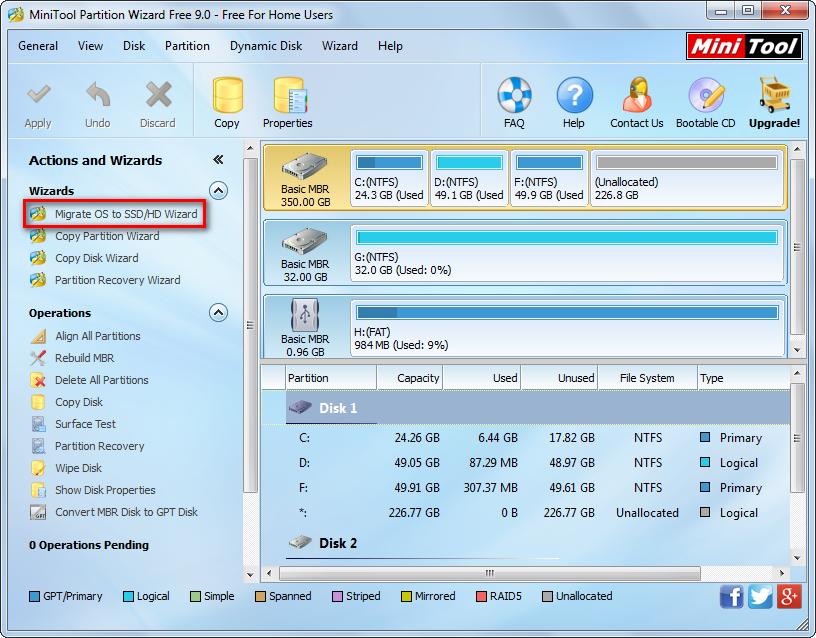Select the F:(NTFS) partition block
This screenshot has height=638, width=816.
point(549,178)
